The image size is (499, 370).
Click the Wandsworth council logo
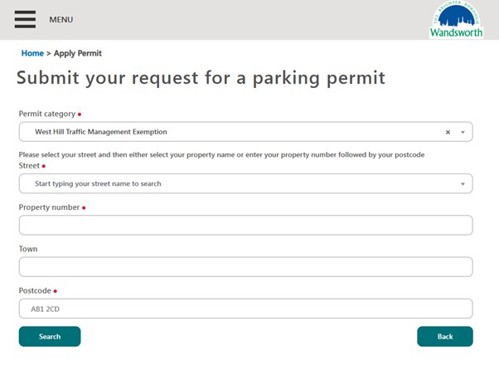456,20
